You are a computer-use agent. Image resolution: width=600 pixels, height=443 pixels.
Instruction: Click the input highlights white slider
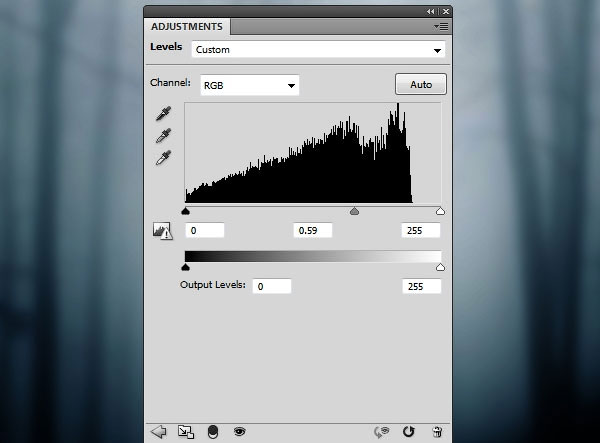pyautogui.click(x=440, y=211)
